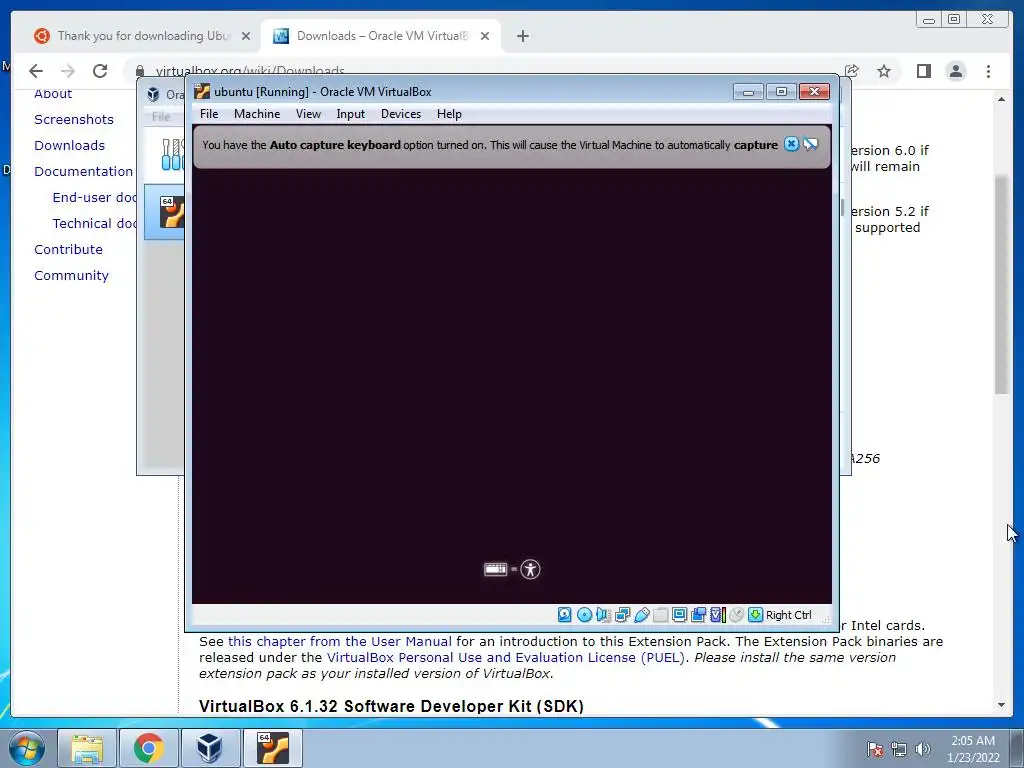
Task: Open the Documentation sidebar link
Action: (x=84, y=172)
